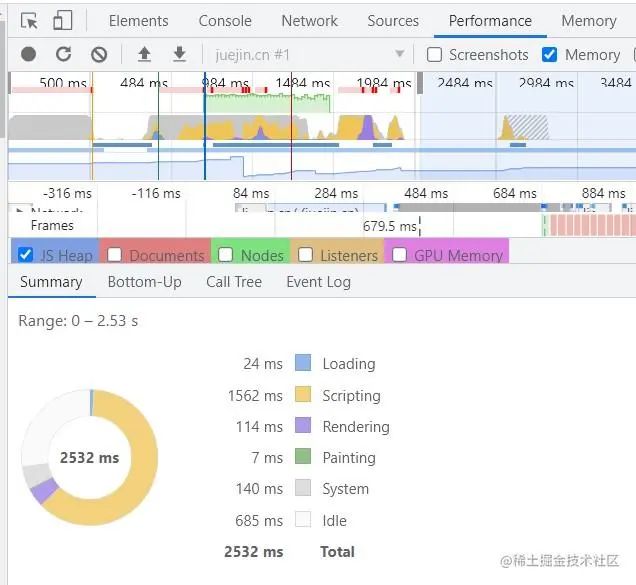Click the "Loading" legend label
636x585 pixels.
[349, 364]
